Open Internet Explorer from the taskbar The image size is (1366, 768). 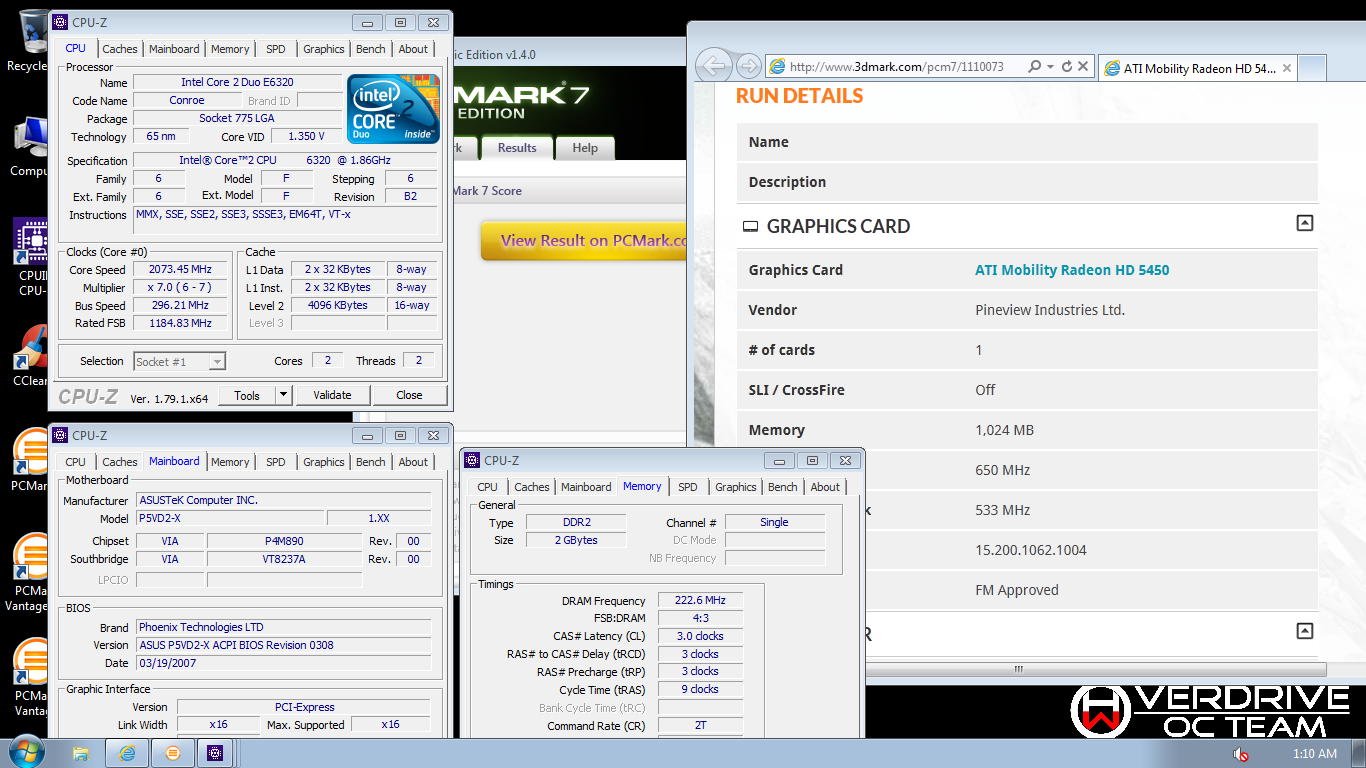click(128, 753)
